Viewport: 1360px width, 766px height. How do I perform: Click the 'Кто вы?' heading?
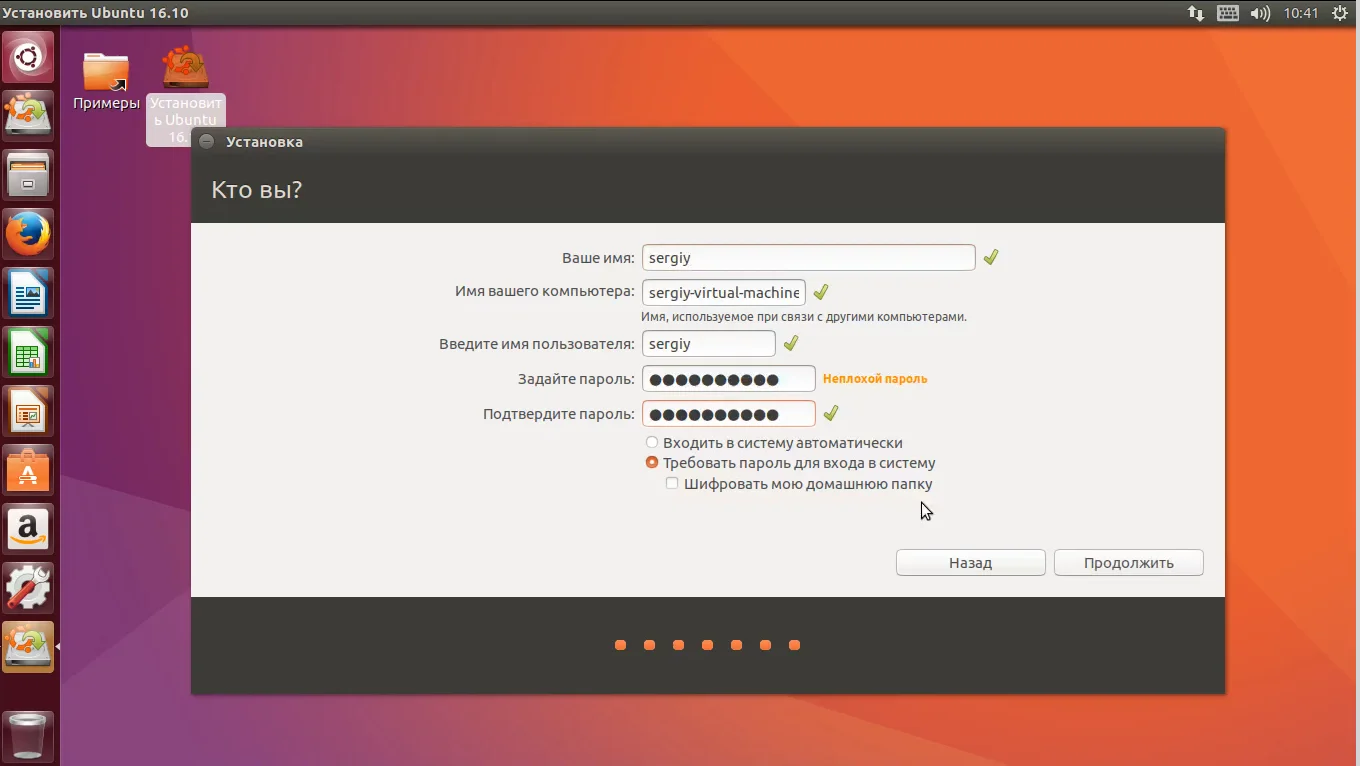257,189
